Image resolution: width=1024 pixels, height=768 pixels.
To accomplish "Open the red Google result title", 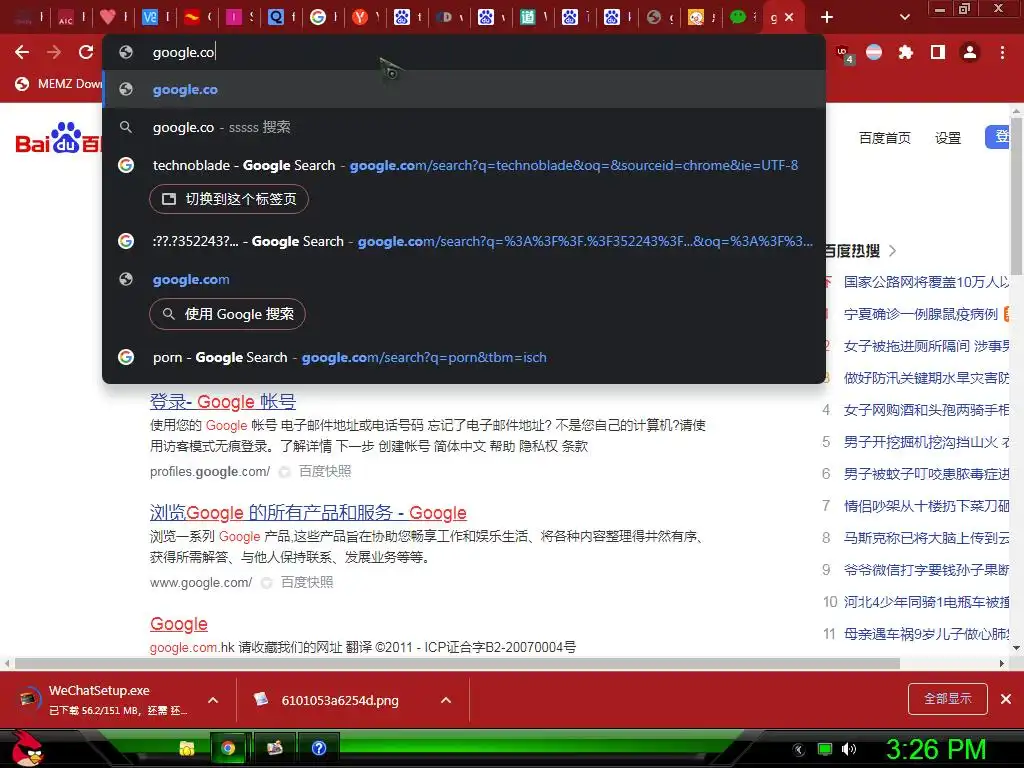I will 179,624.
